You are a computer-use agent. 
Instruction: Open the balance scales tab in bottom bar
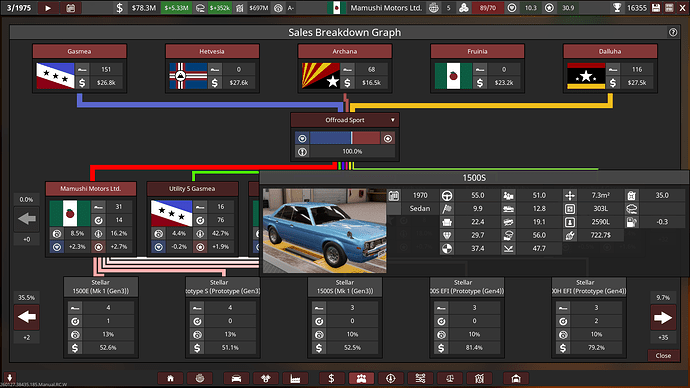tap(450, 378)
